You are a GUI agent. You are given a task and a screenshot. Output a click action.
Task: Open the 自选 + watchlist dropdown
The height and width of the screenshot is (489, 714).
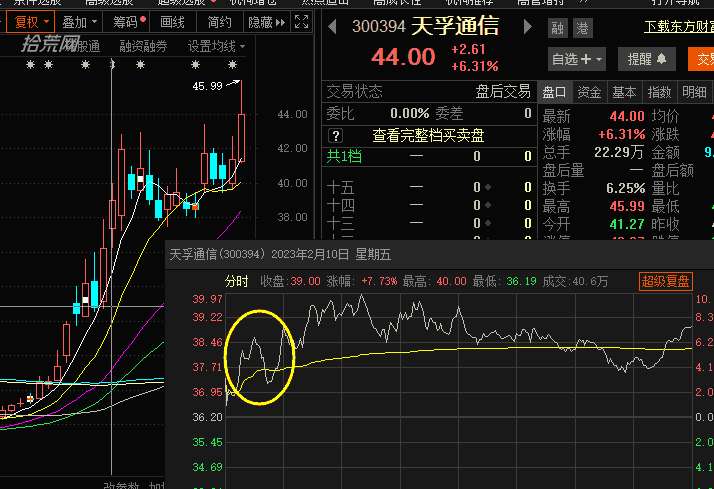576,59
